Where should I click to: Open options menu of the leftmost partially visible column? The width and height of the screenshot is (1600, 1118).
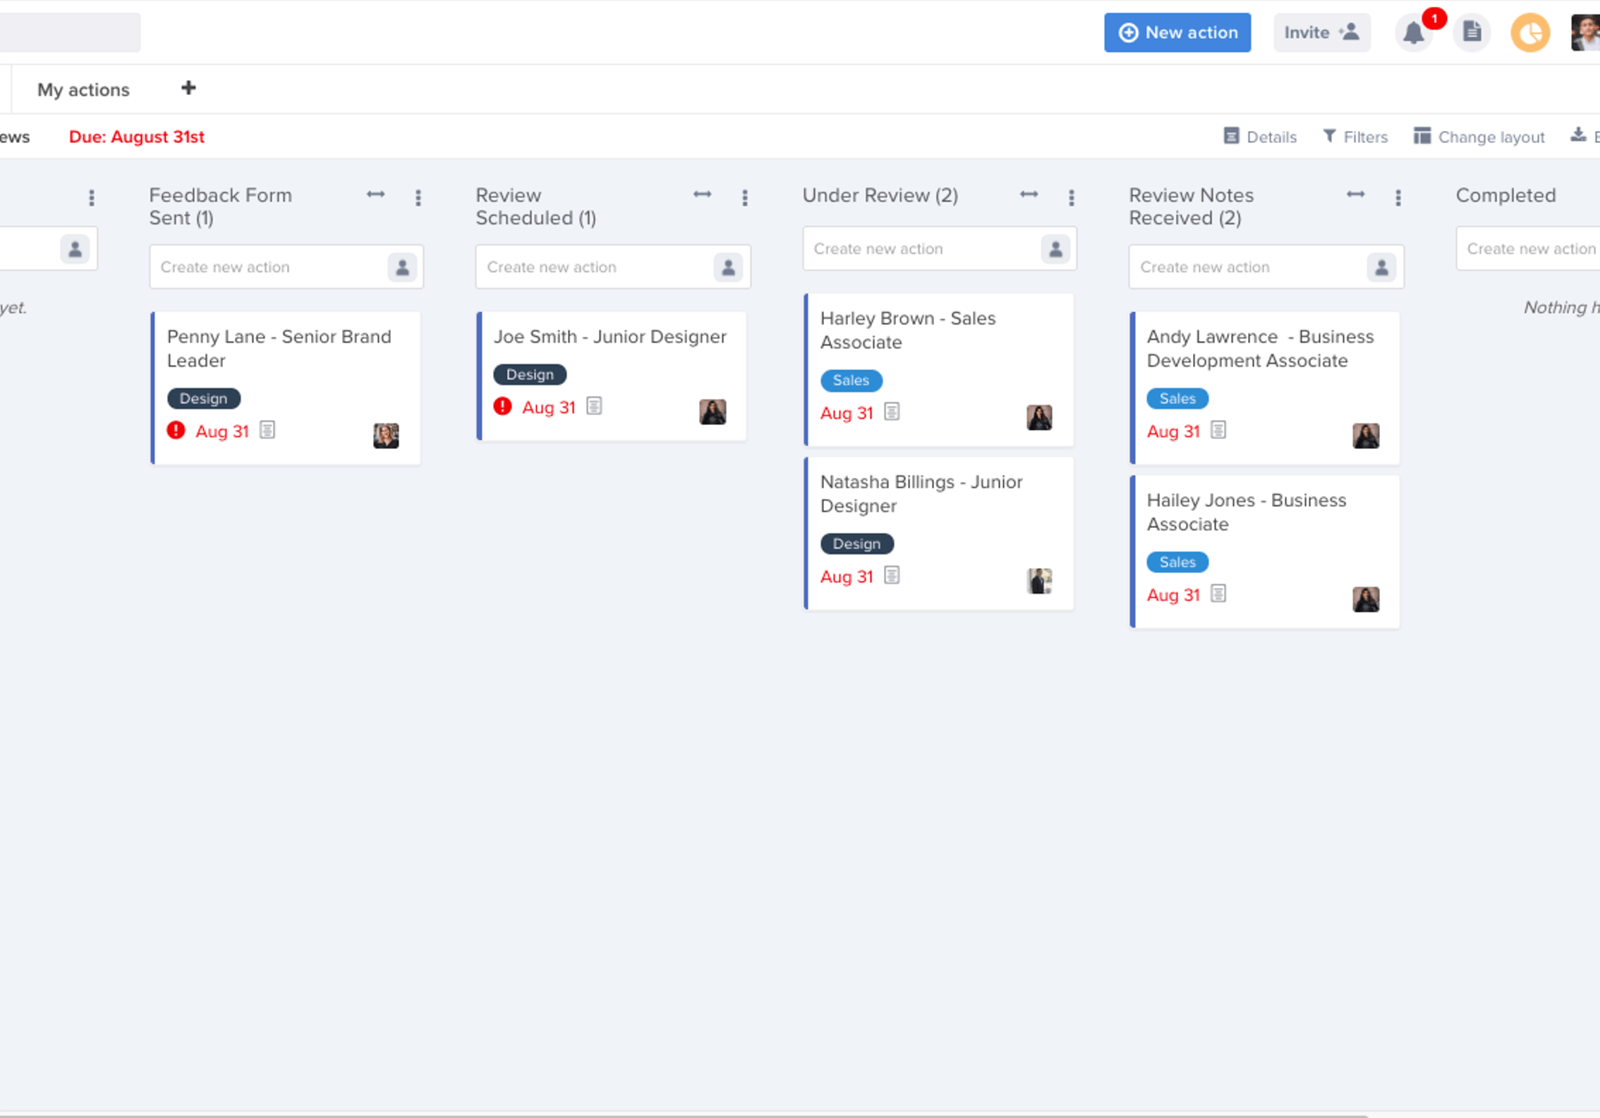click(91, 198)
